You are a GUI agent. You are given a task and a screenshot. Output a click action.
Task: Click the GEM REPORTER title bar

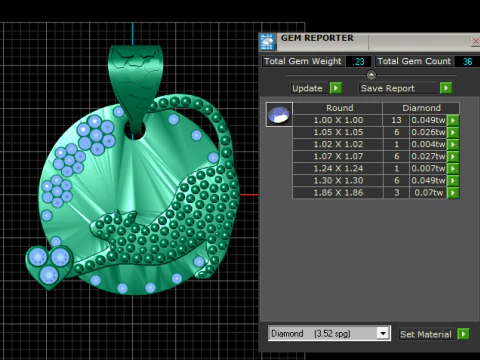370,41
